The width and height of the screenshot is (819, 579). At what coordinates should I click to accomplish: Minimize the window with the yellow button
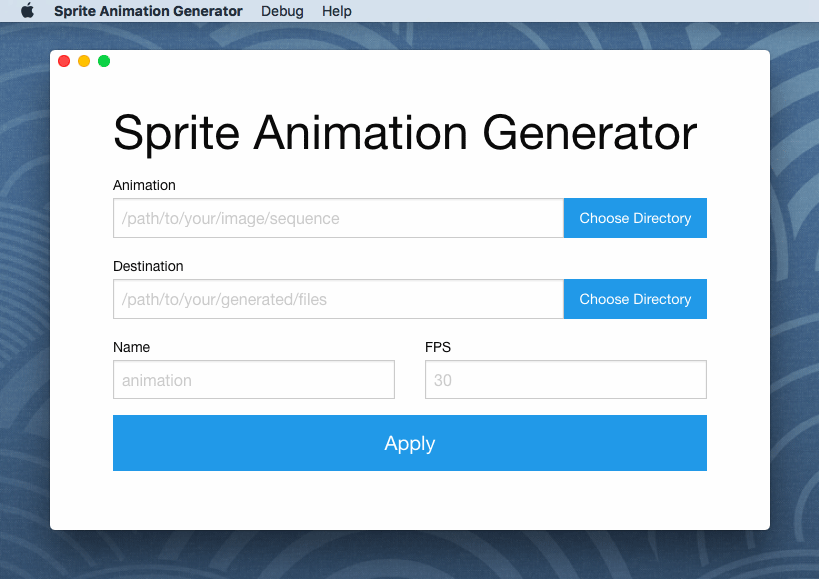click(84, 61)
